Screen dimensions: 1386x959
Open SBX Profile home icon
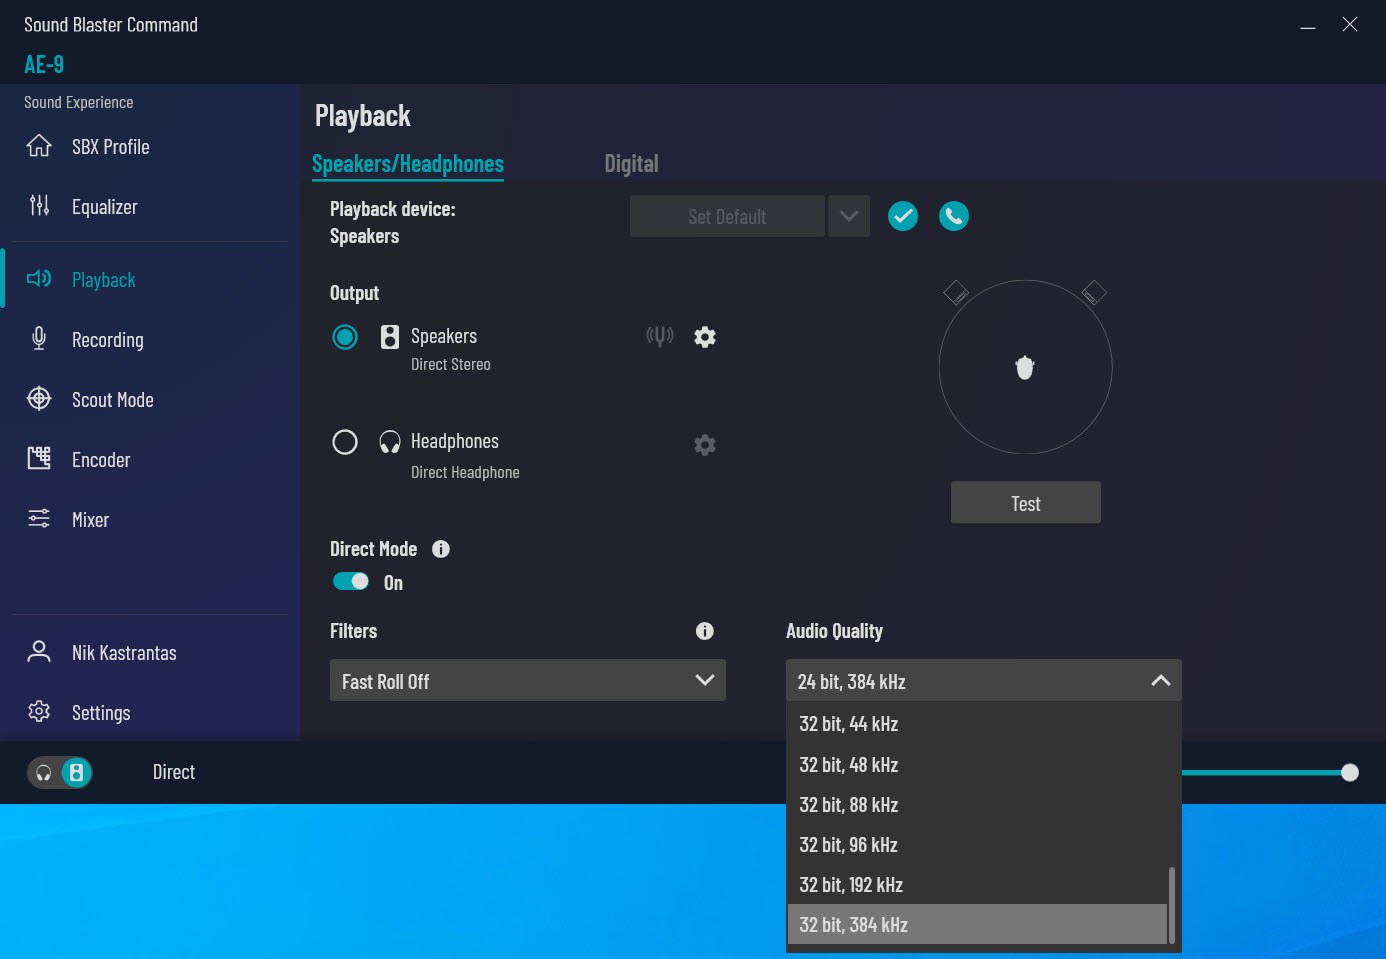click(x=39, y=146)
